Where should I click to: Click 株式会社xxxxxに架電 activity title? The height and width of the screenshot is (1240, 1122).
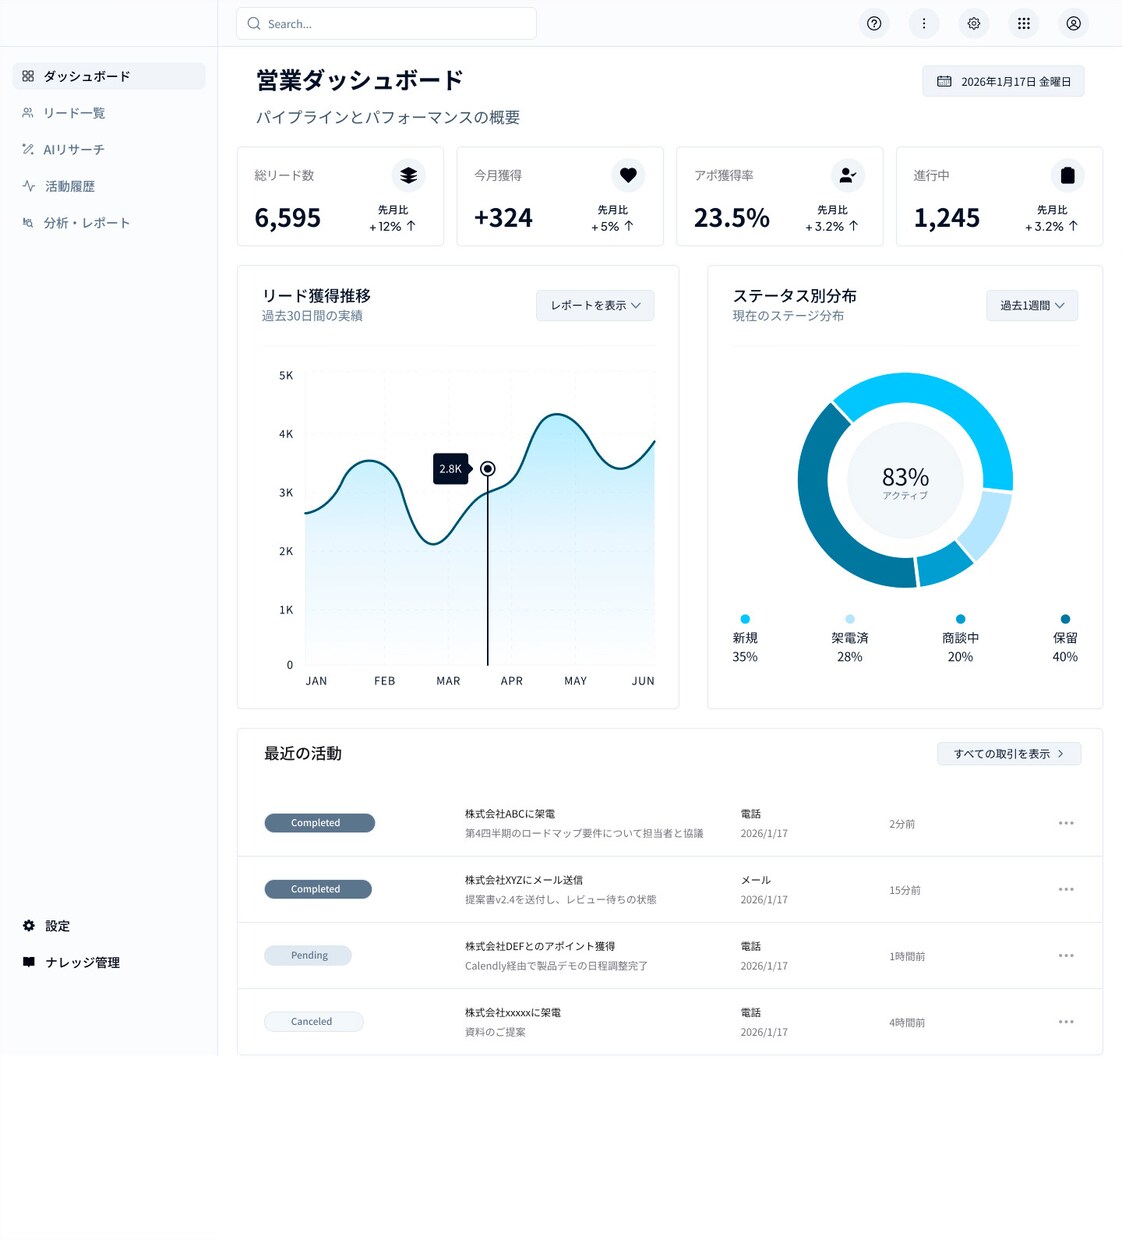[513, 1012]
